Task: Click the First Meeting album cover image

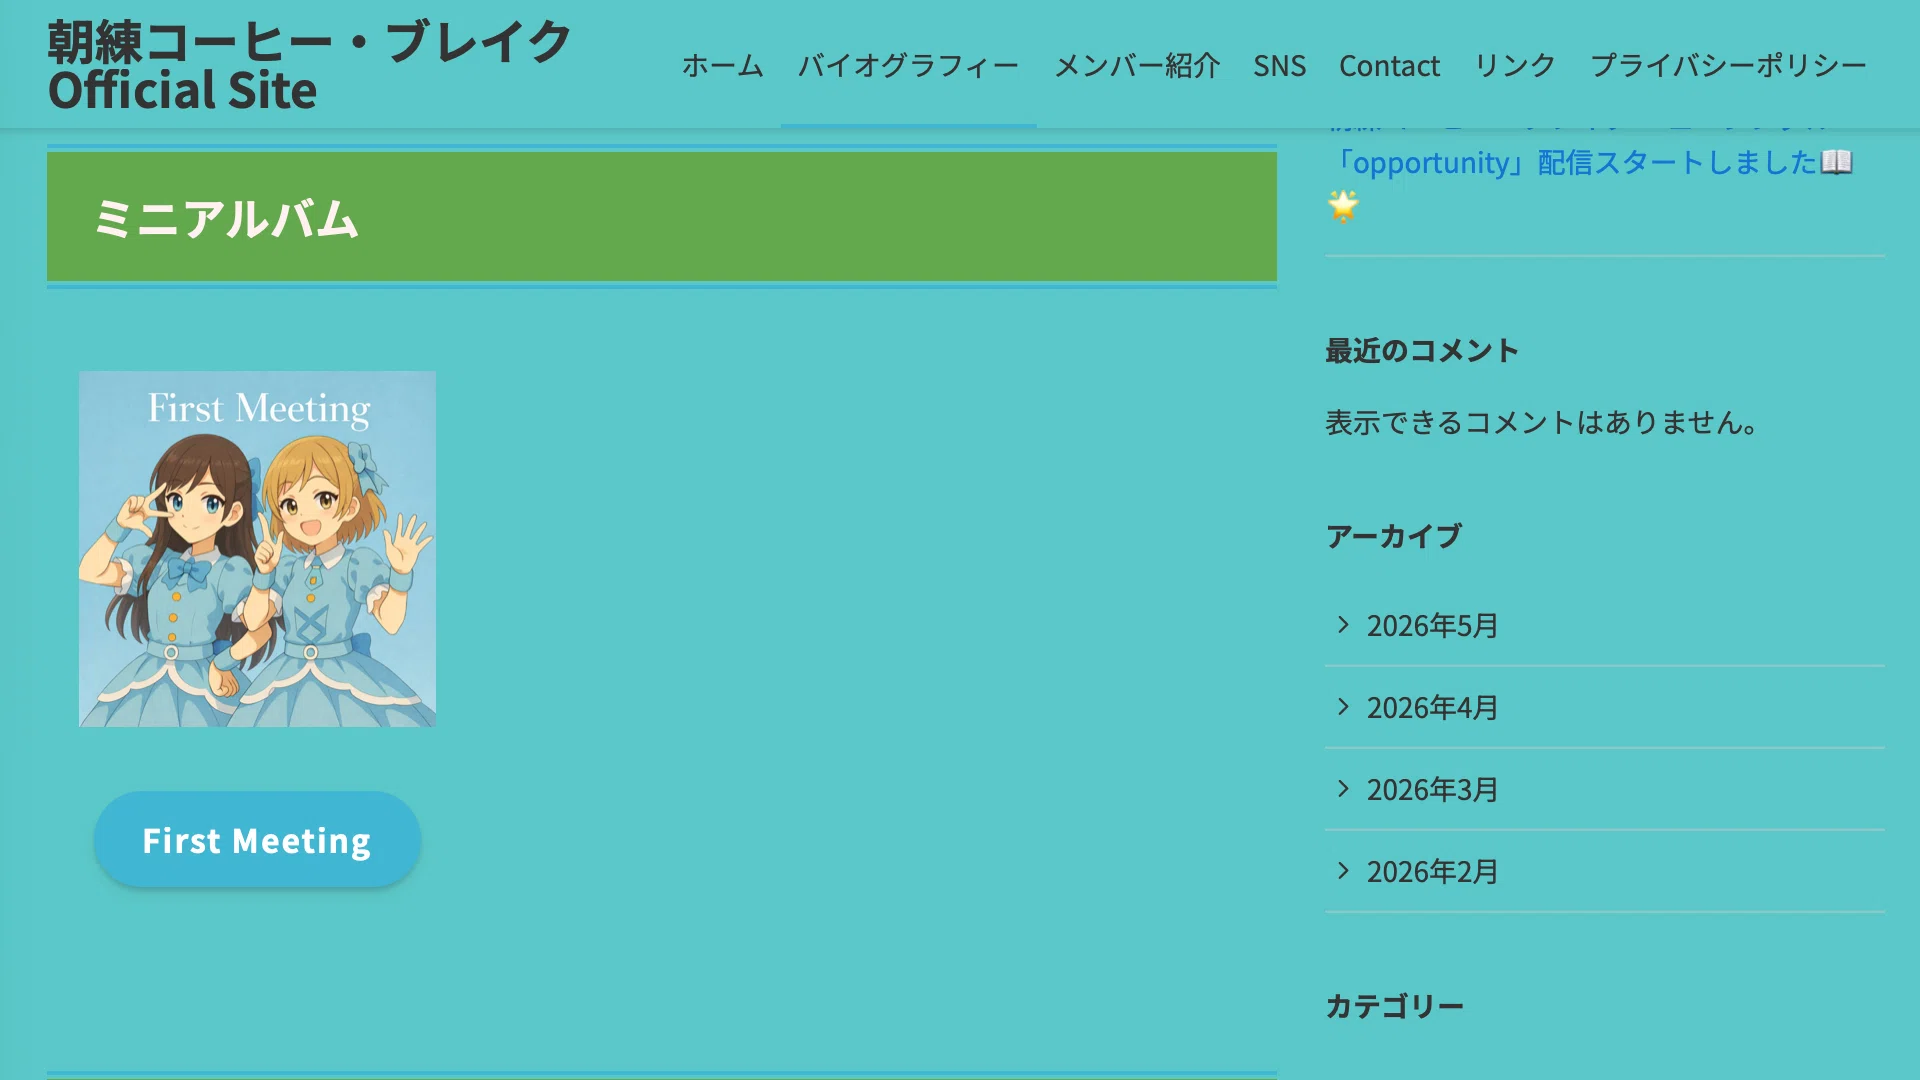Action: pyautogui.click(x=257, y=549)
